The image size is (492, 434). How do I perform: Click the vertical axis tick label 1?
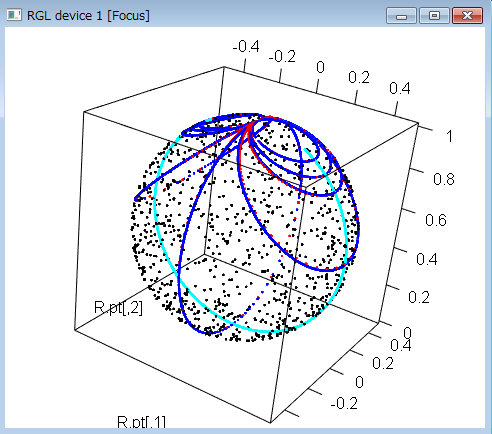[450, 136]
